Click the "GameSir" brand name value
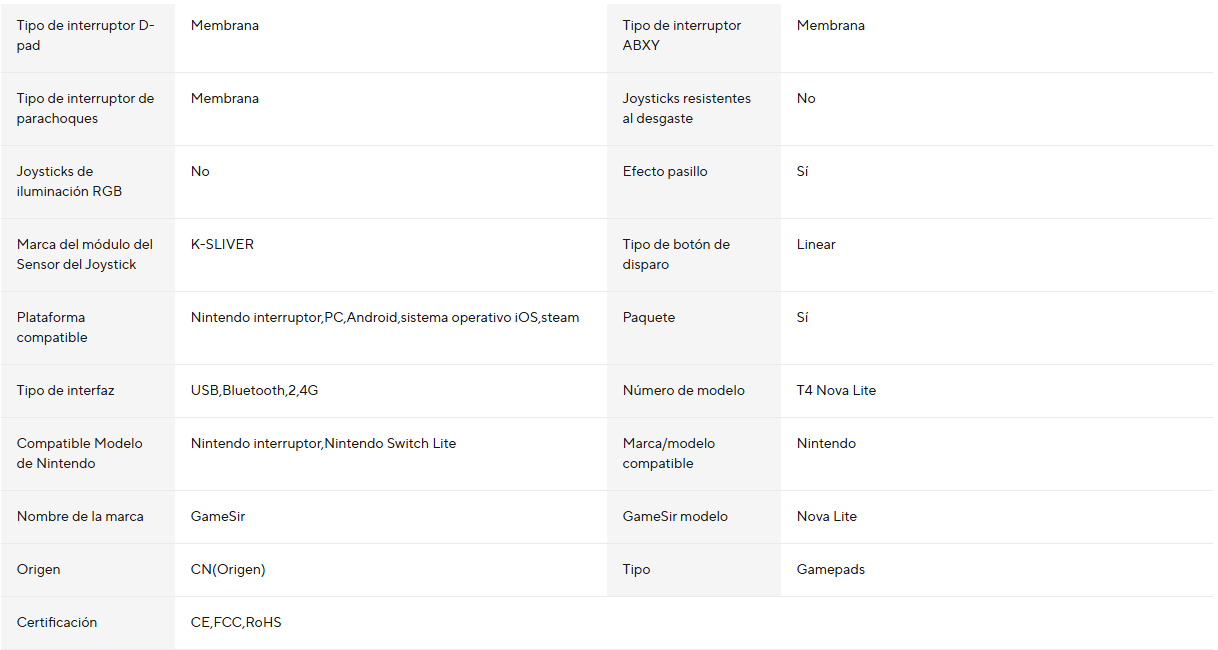The image size is (1218, 650). (218, 516)
